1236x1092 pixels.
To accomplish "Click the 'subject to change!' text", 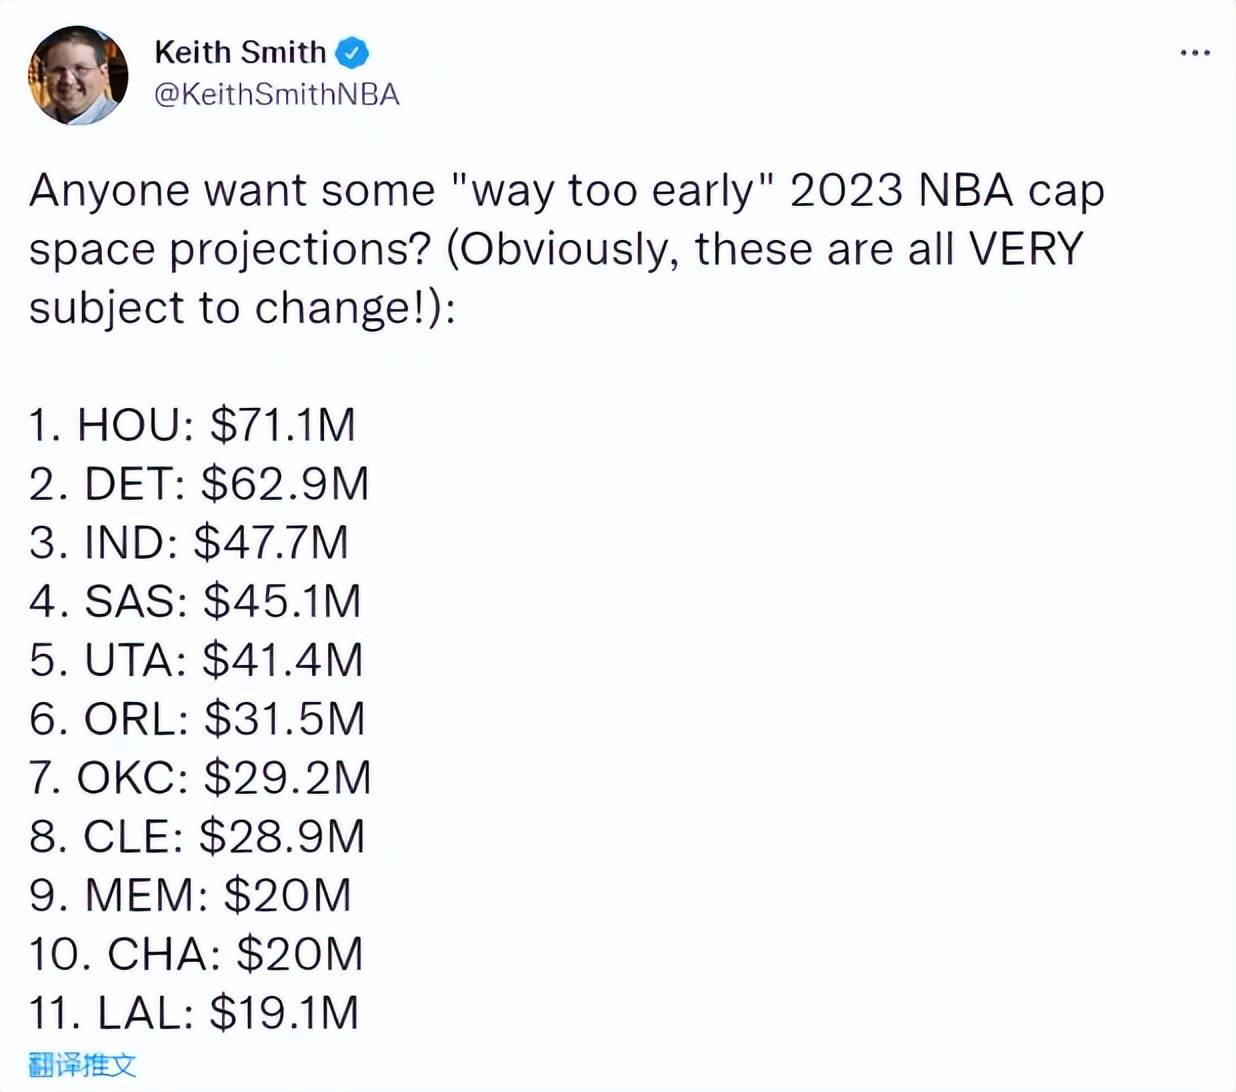I will tap(225, 308).
